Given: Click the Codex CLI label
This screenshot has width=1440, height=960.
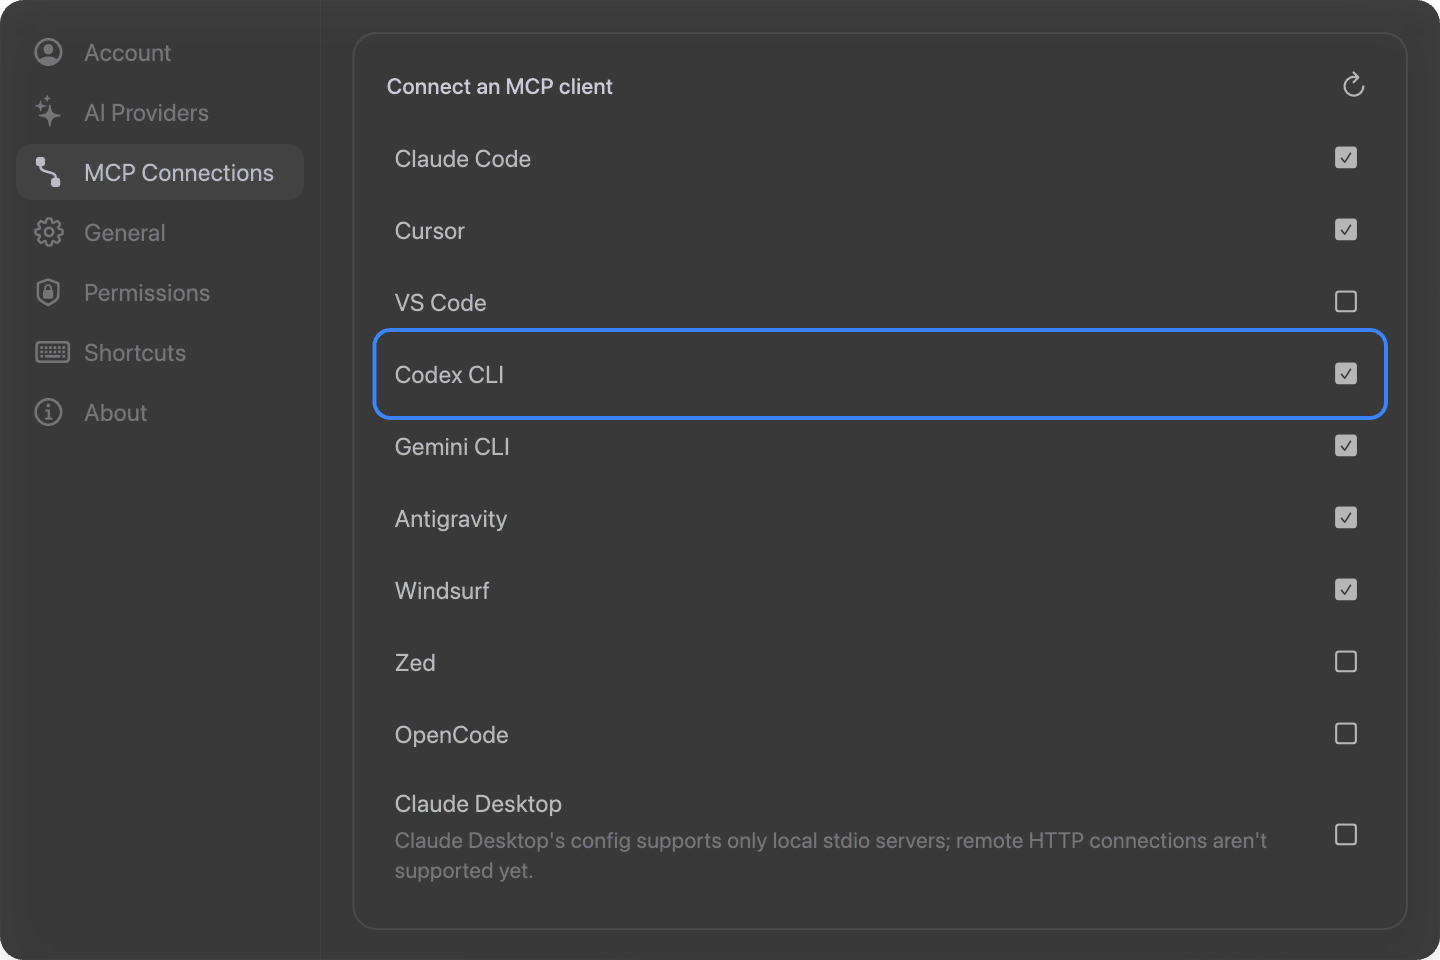Looking at the screenshot, I should [x=449, y=375].
